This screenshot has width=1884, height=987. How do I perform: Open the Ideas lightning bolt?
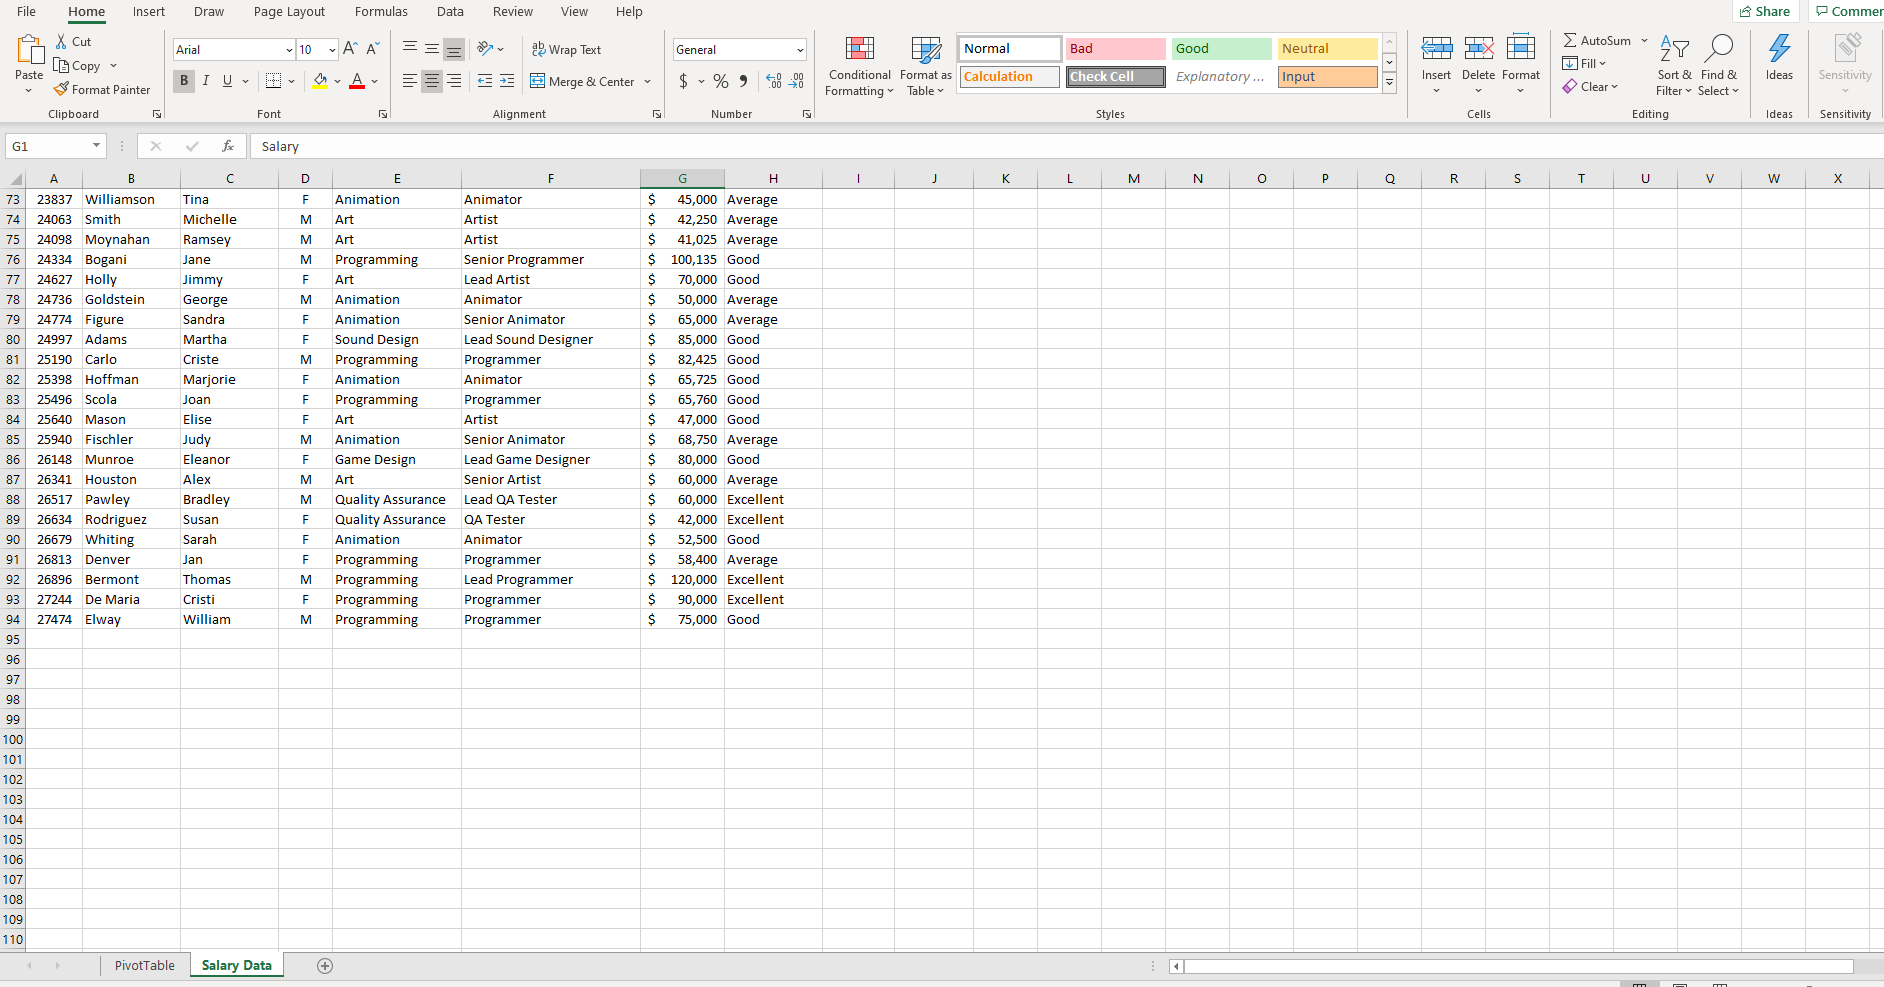pyautogui.click(x=1780, y=49)
